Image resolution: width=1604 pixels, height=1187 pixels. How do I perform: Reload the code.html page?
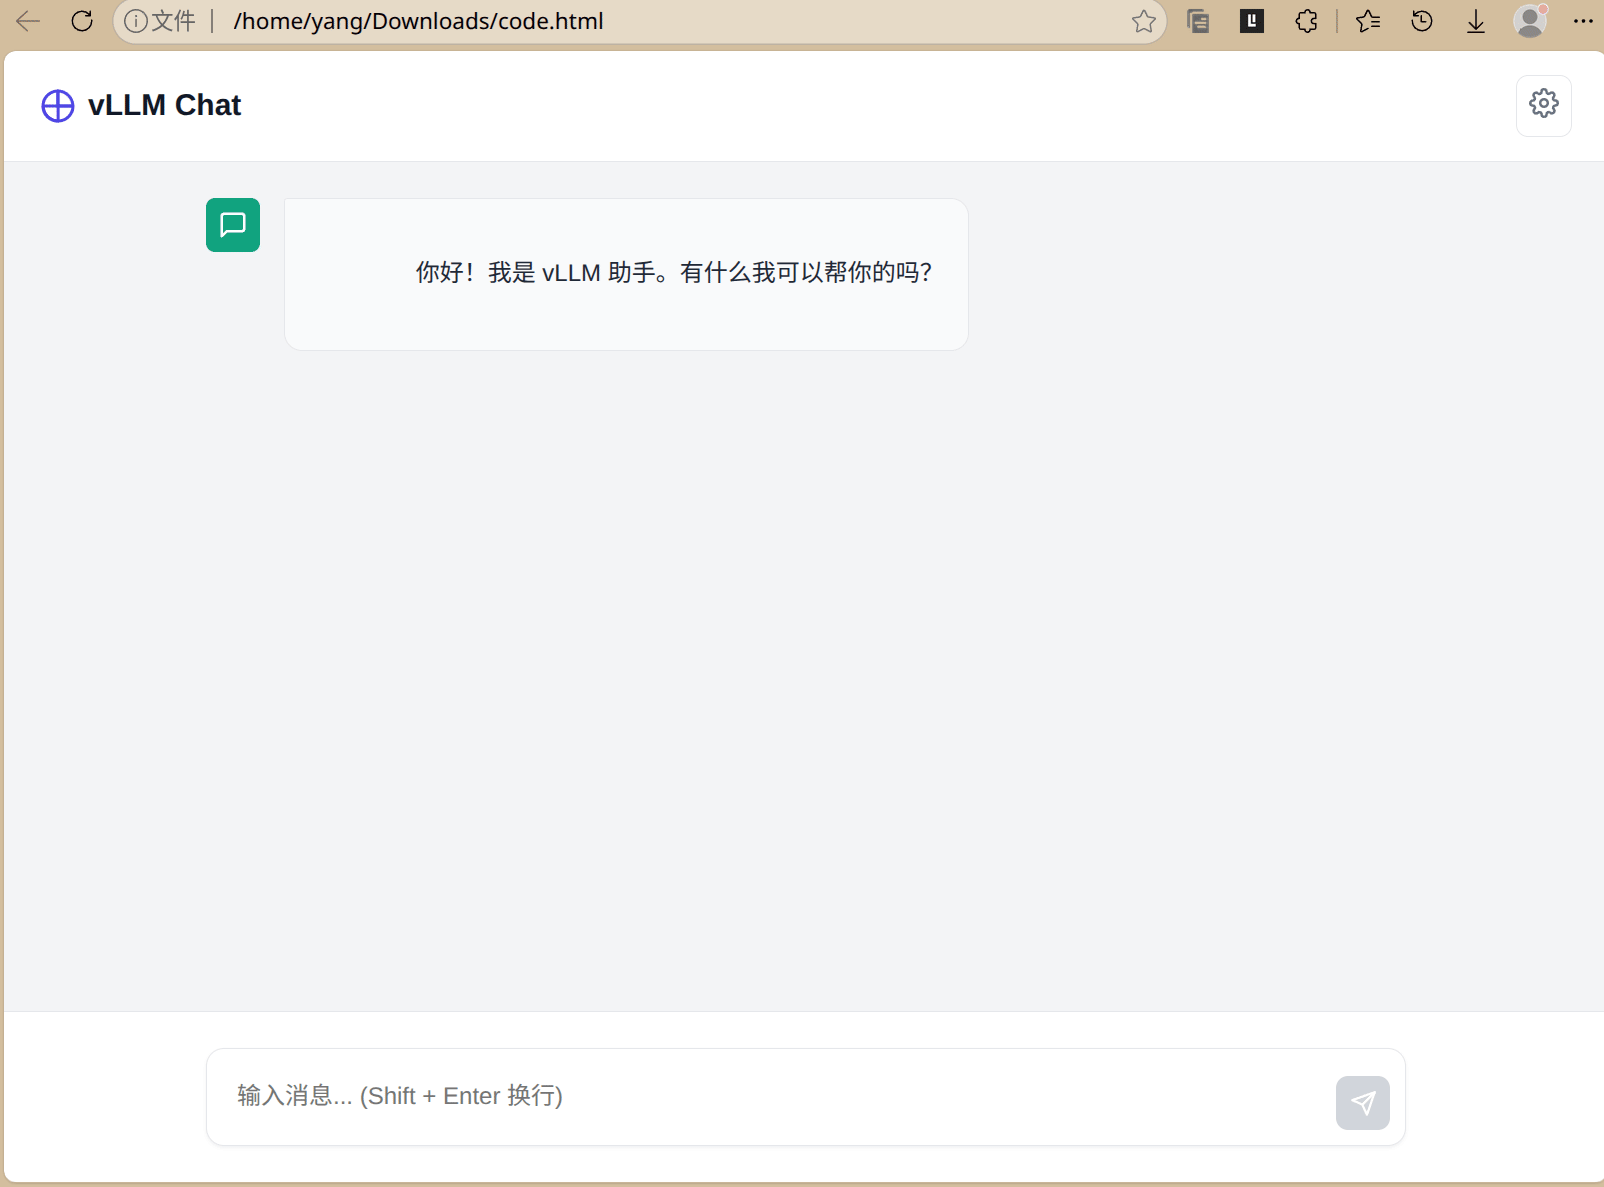tap(82, 21)
